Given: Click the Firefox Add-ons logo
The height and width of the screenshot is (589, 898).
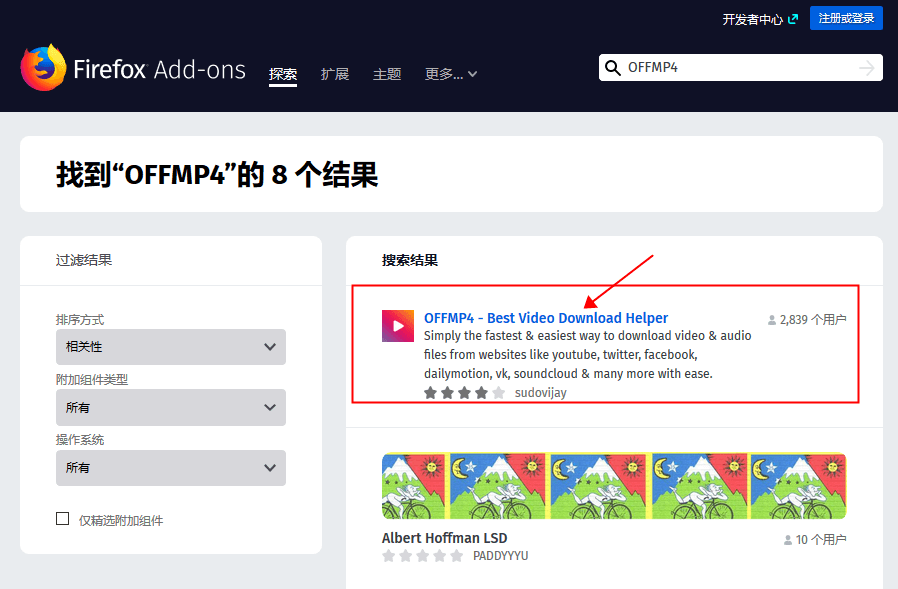Looking at the screenshot, I should point(133,68).
